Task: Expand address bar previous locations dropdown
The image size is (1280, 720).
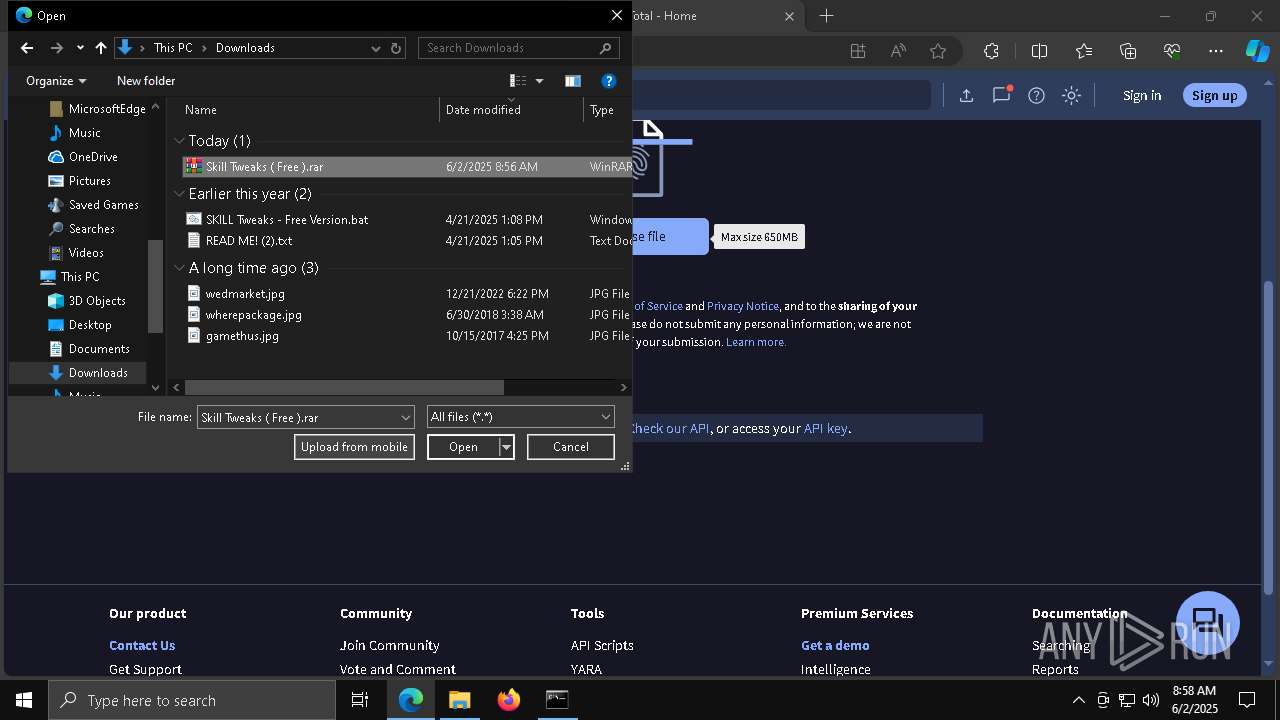Action: coord(376,48)
